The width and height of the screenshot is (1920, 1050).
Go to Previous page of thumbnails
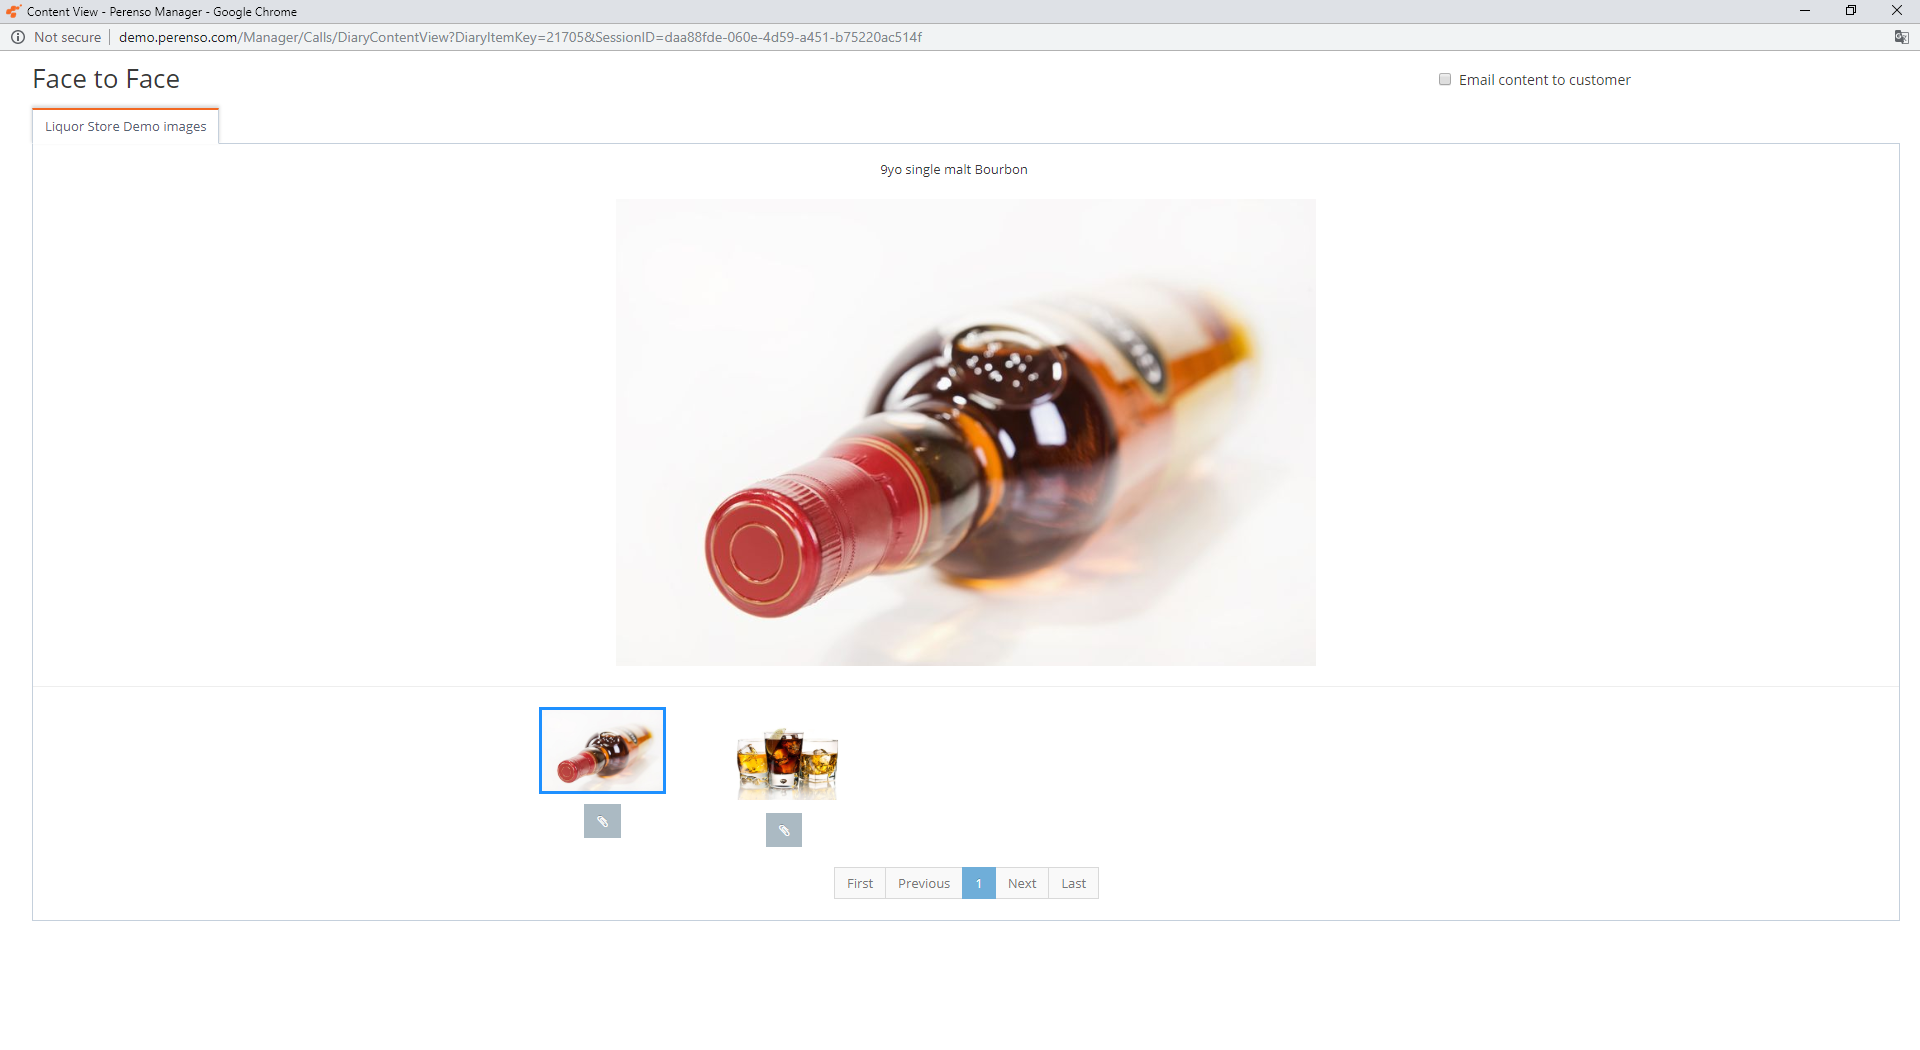coord(924,883)
